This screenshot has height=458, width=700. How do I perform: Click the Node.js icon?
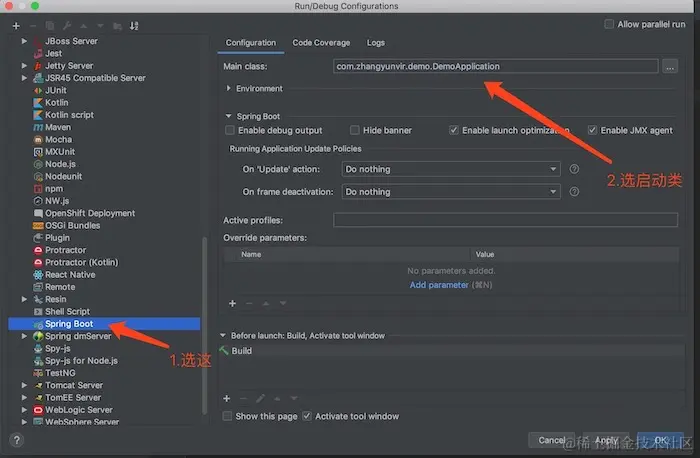38,164
